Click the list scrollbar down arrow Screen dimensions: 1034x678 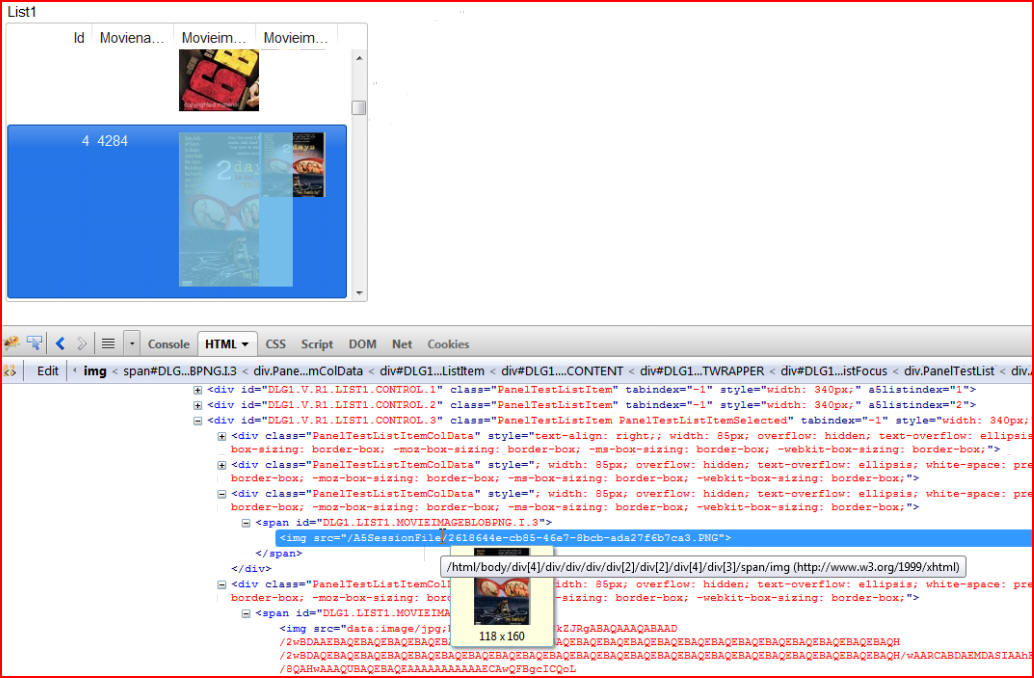pyautogui.click(x=359, y=293)
